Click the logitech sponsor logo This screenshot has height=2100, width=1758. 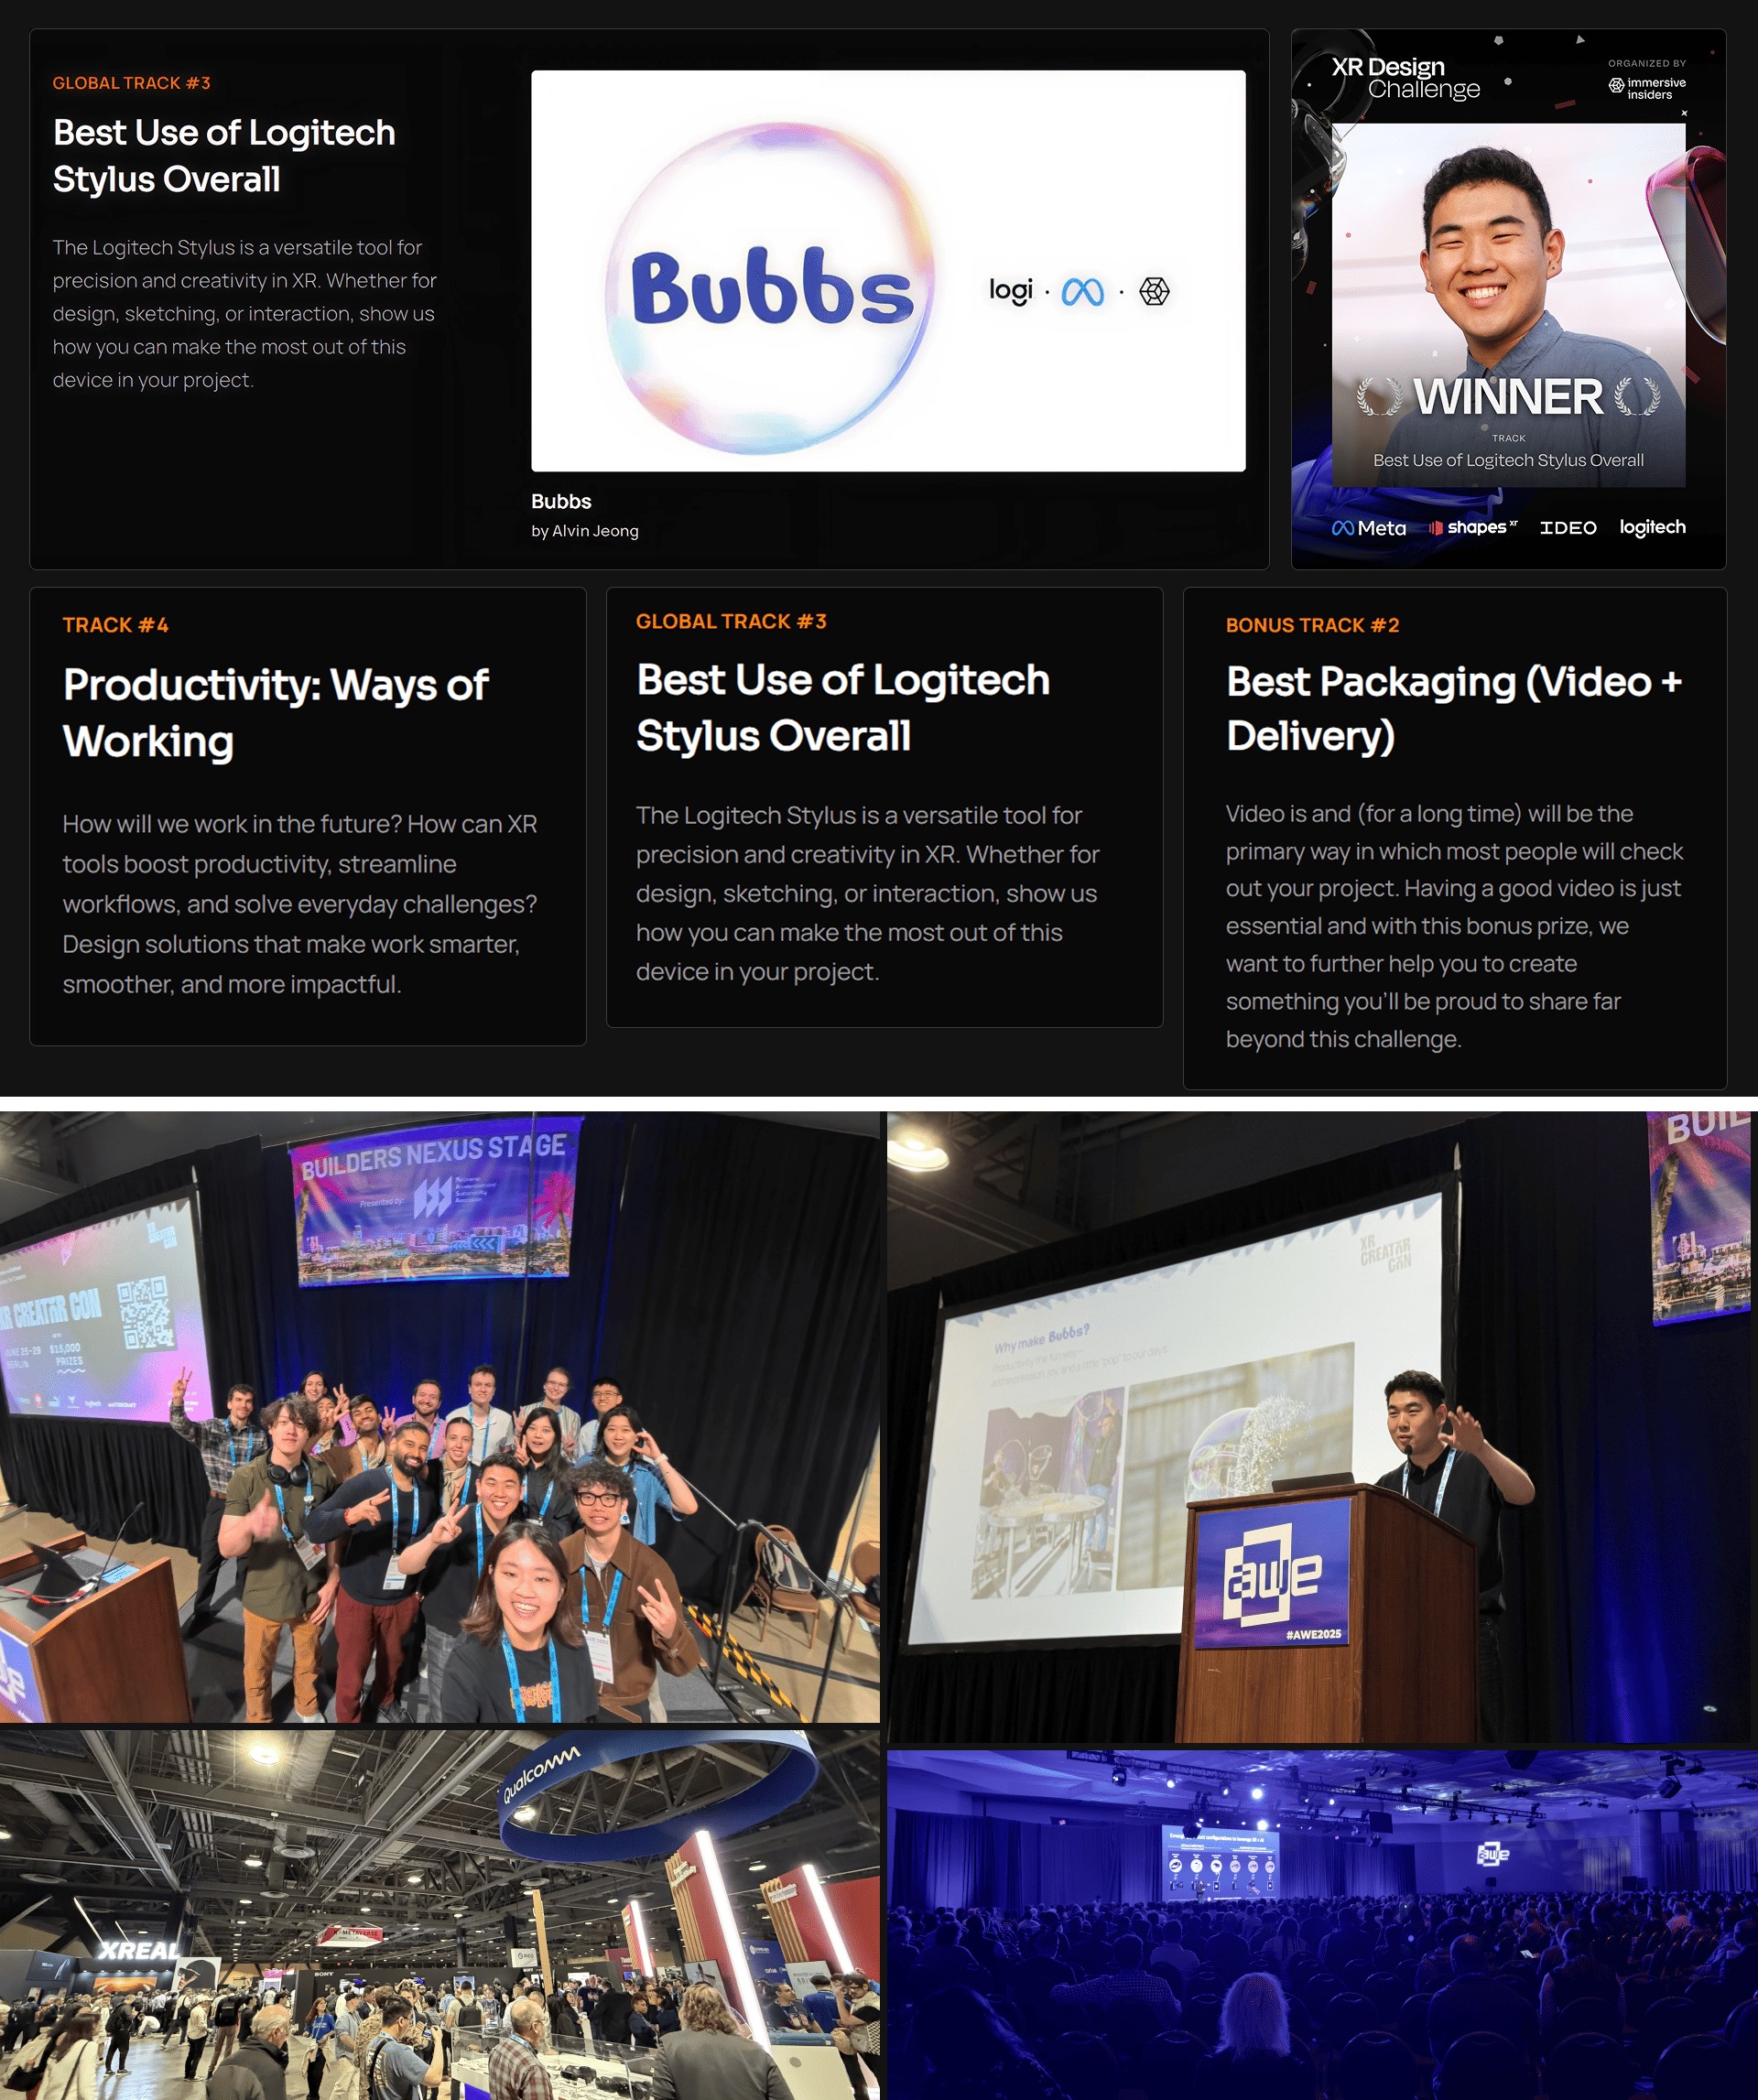pos(1652,527)
